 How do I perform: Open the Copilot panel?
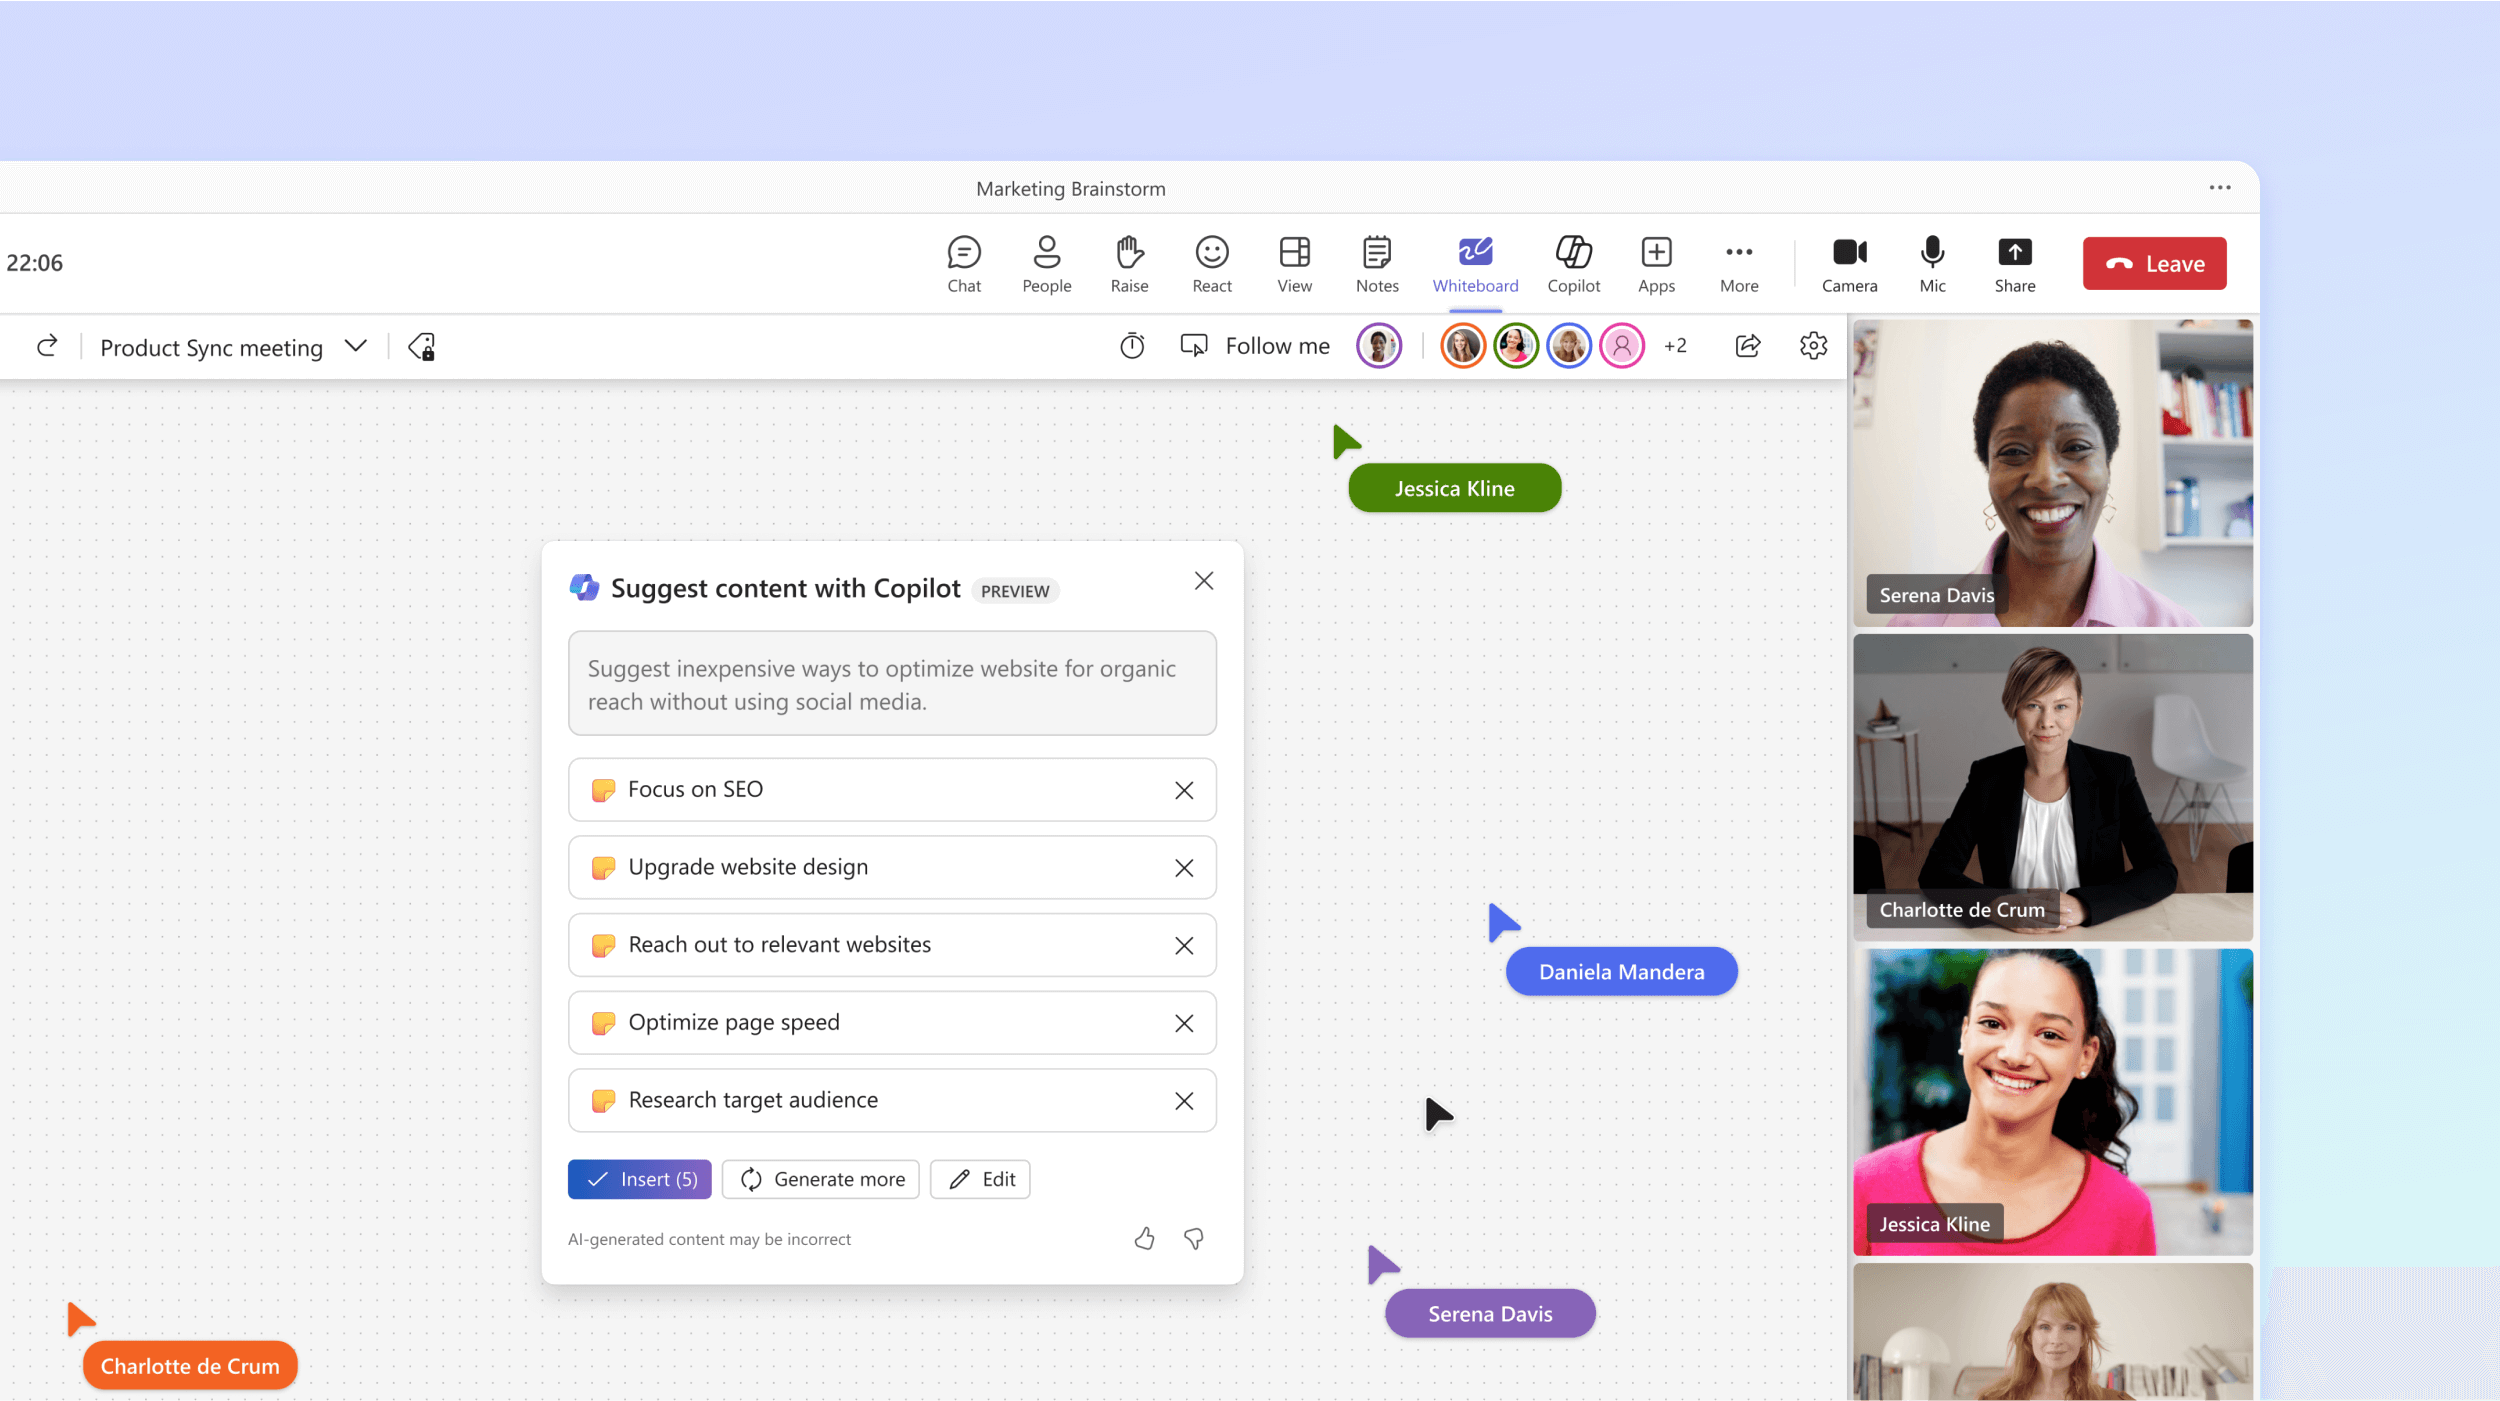click(1571, 263)
